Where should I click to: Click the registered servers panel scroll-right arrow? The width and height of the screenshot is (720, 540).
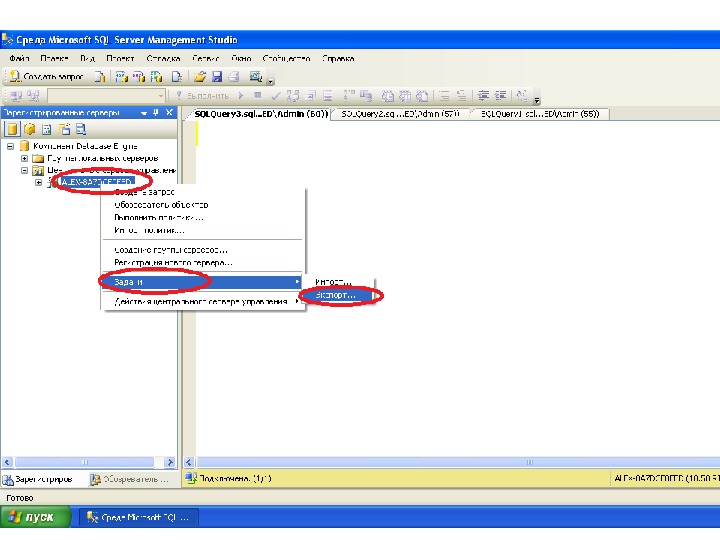pyautogui.click(x=169, y=462)
